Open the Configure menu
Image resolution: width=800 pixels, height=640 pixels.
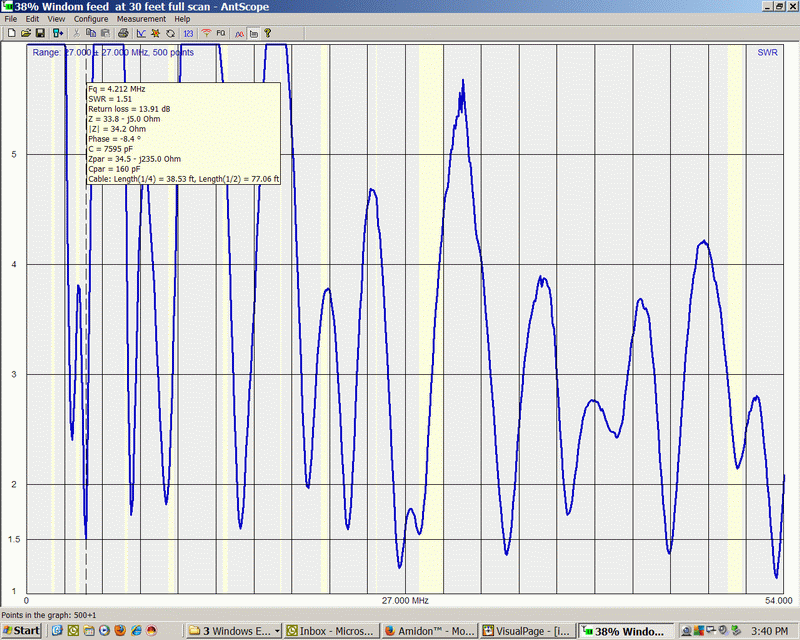tap(91, 19)
